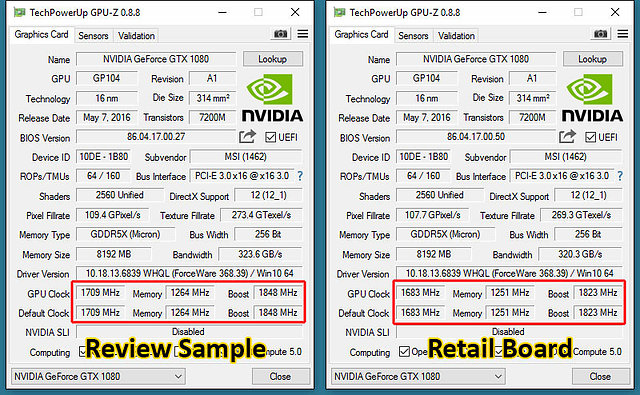
Task: Take screenshot with camera icon in Retail Board window
Action: click(600, 34)
